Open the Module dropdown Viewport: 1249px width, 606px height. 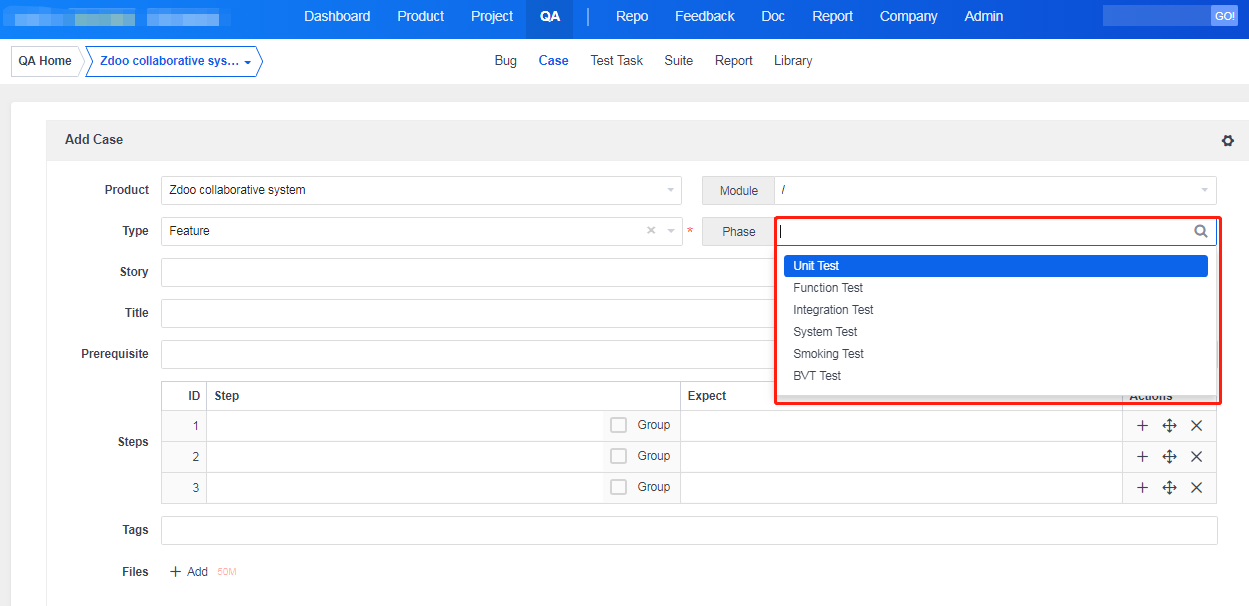pos(1203,190)
